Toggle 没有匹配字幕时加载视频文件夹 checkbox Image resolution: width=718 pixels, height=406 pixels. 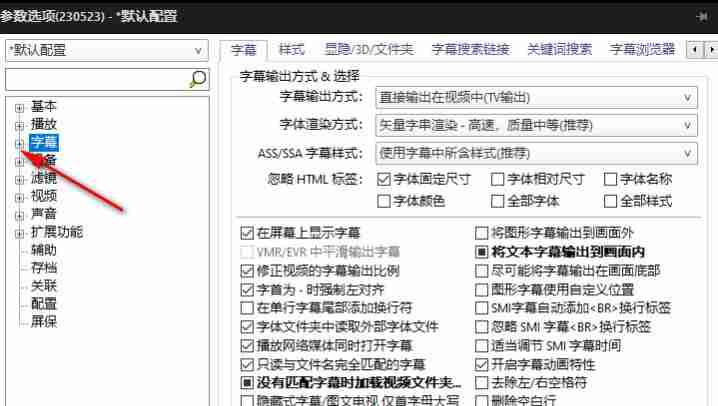[247, 382]
